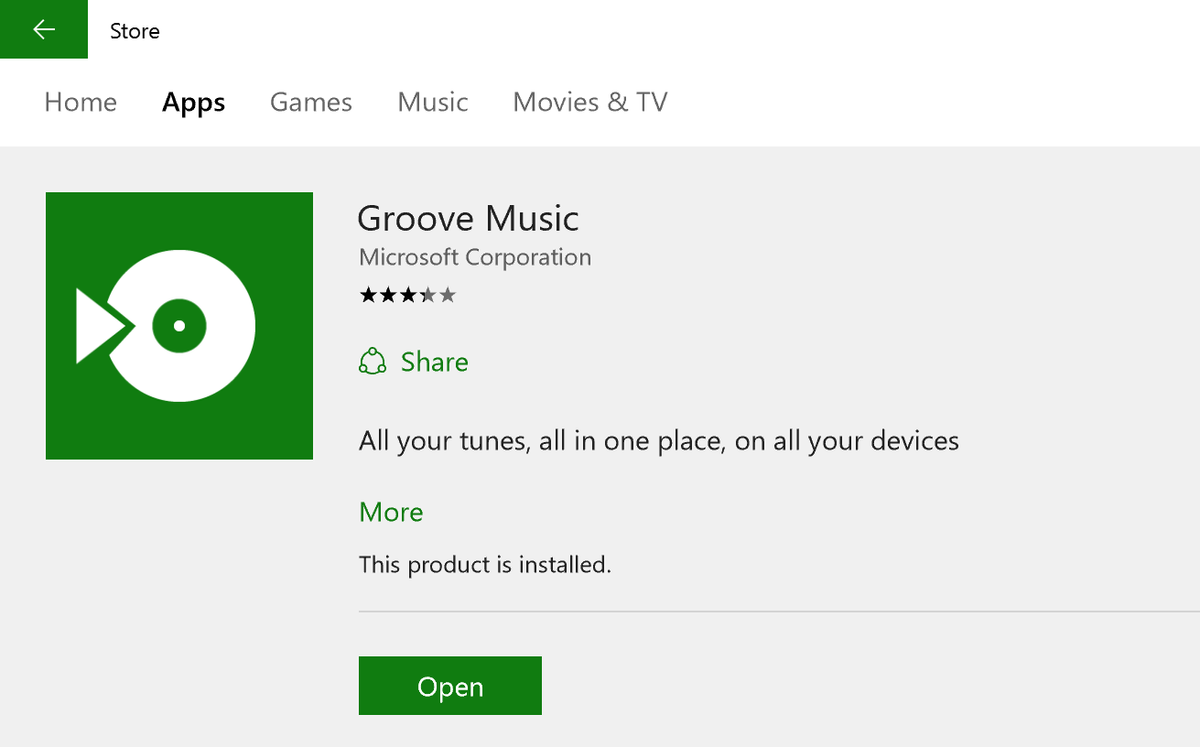Click Microsoft Corporation publisher name

coord(474,257)
